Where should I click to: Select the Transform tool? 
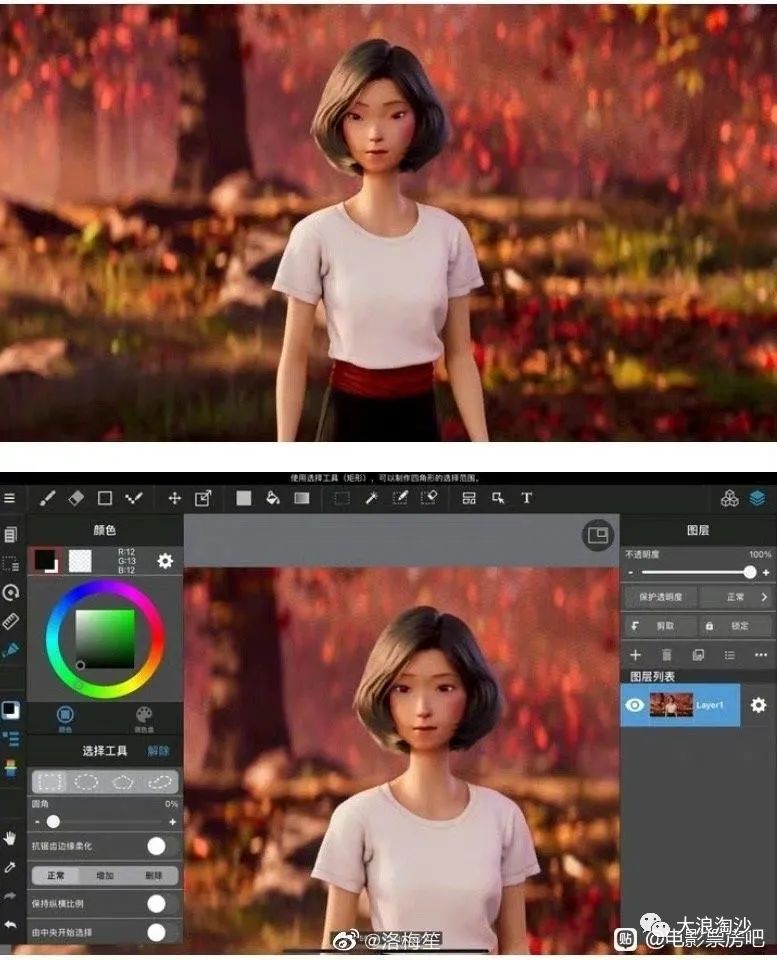pyautogui.click(x=203, y=498)
